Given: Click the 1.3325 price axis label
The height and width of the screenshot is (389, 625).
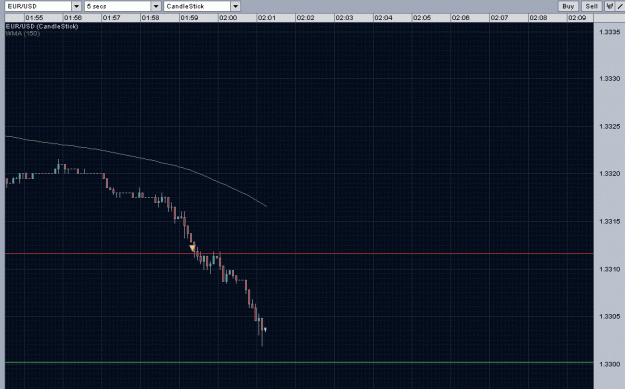Looking at the screenshot, I should click(x=610, y=126).
